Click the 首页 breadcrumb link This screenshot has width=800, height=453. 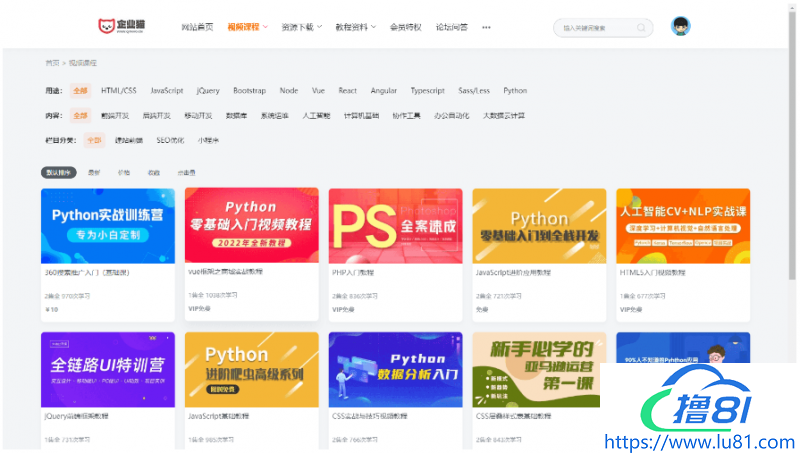[x=51, y=62]
